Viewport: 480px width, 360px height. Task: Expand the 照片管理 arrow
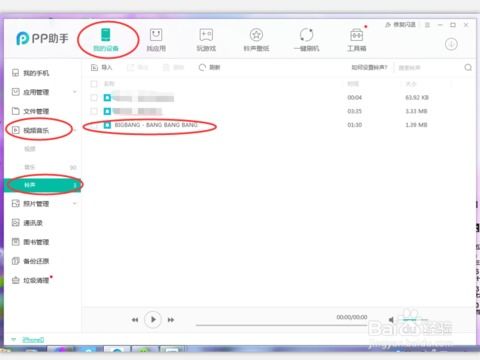[75, 203]
